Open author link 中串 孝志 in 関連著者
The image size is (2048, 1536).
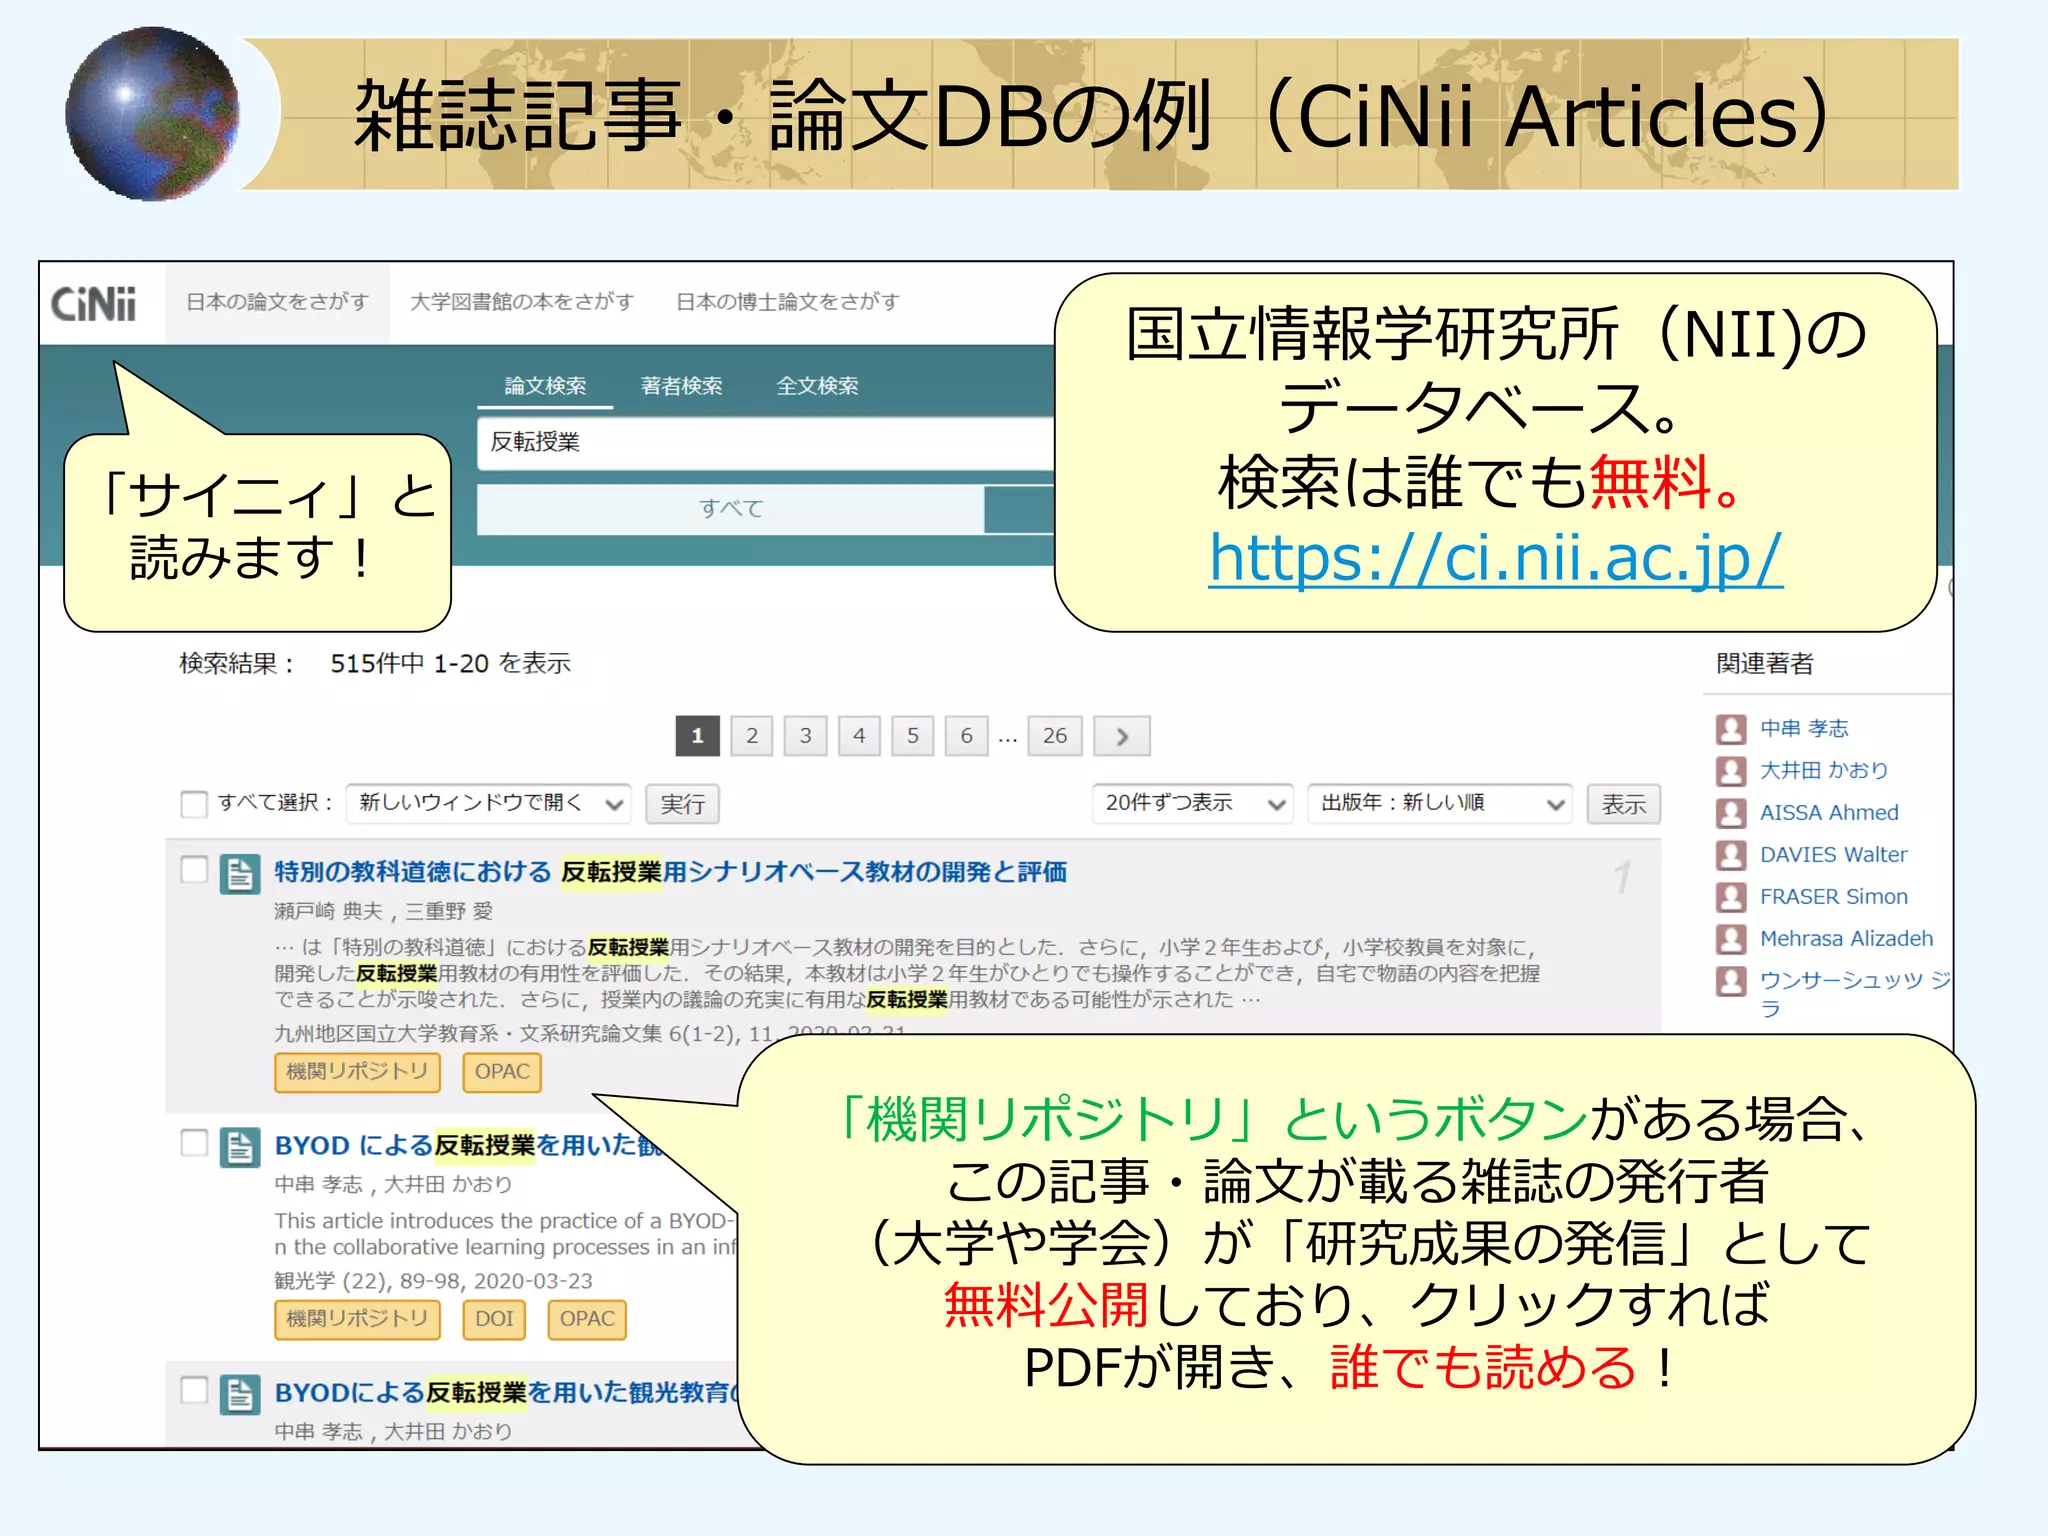(1804, 729)
